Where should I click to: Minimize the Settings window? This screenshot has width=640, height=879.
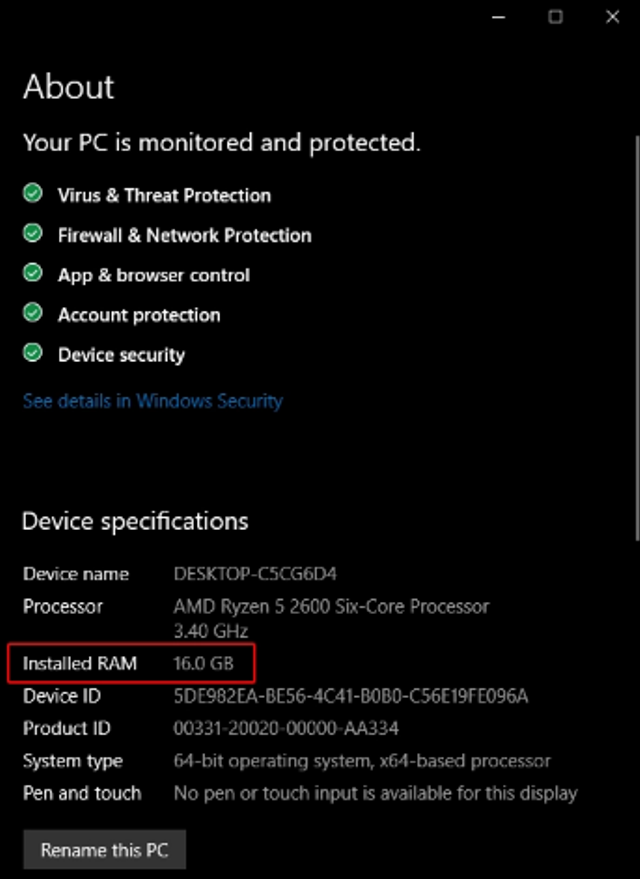coord(500,16)
